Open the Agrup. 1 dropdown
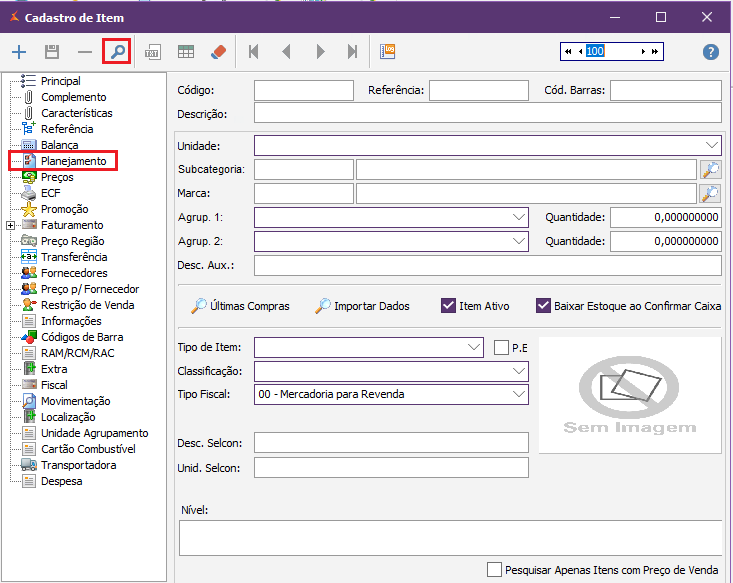The height and width of the screenshot is (583, 733). click(x=518, y=217)
